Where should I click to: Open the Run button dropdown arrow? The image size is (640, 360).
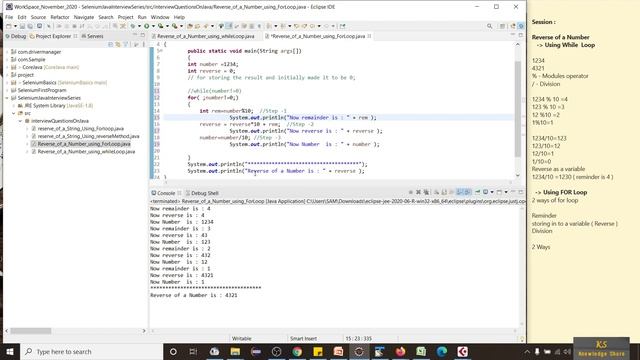153,26
